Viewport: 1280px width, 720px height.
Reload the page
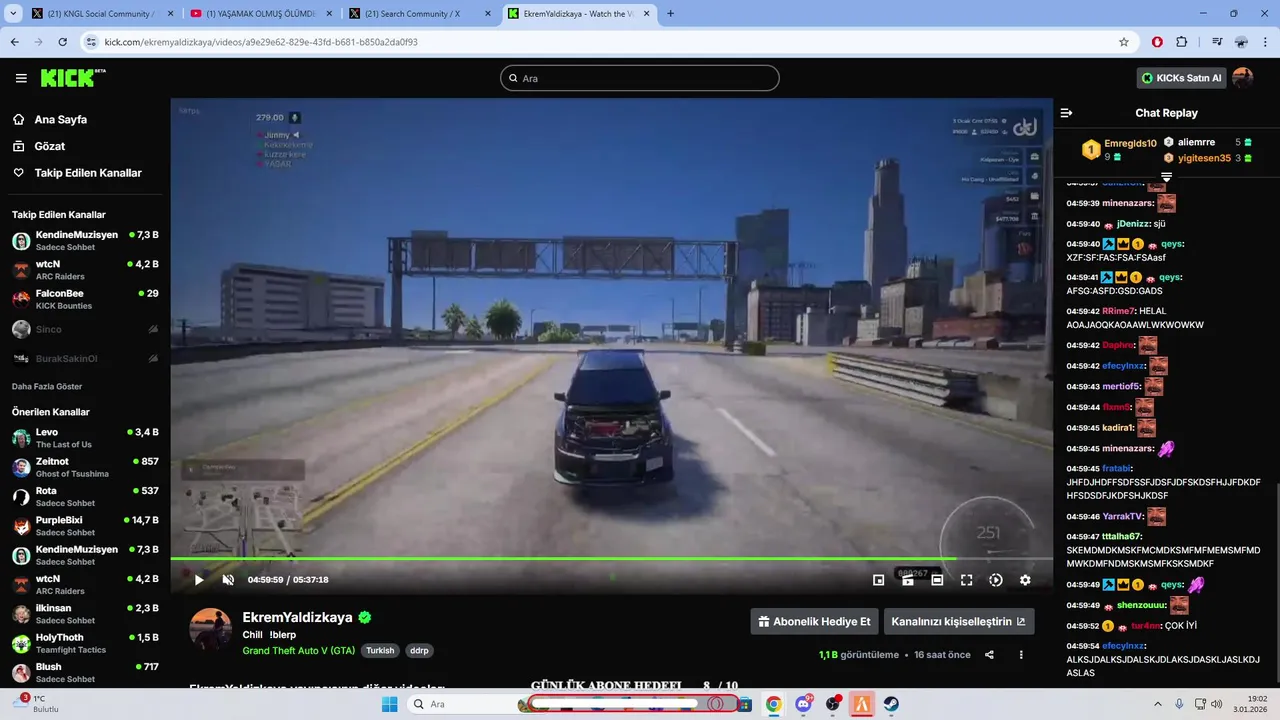pyautogui.click(x=62, y=42)
